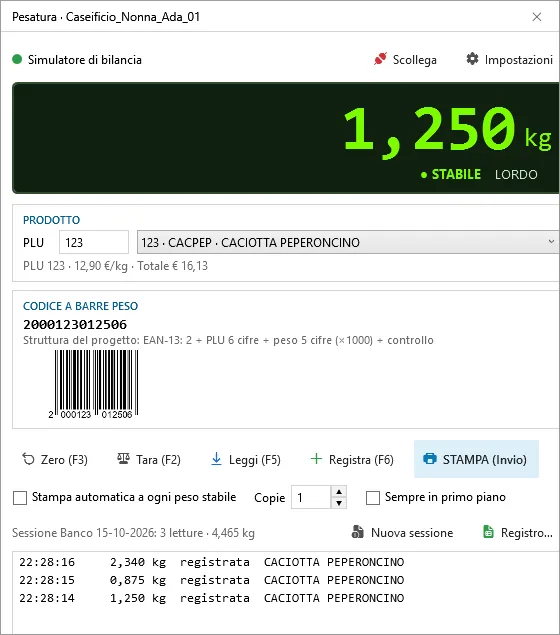Image resolution: width=560 pixels, height=635 pixels.
Task: Decrease Copie with the down arrow
Action: (x=339, y=503)
